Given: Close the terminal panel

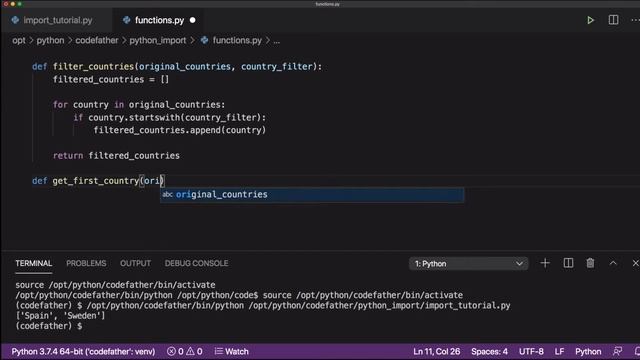Looking at the screenshot, I should click(x=635, y=263).
